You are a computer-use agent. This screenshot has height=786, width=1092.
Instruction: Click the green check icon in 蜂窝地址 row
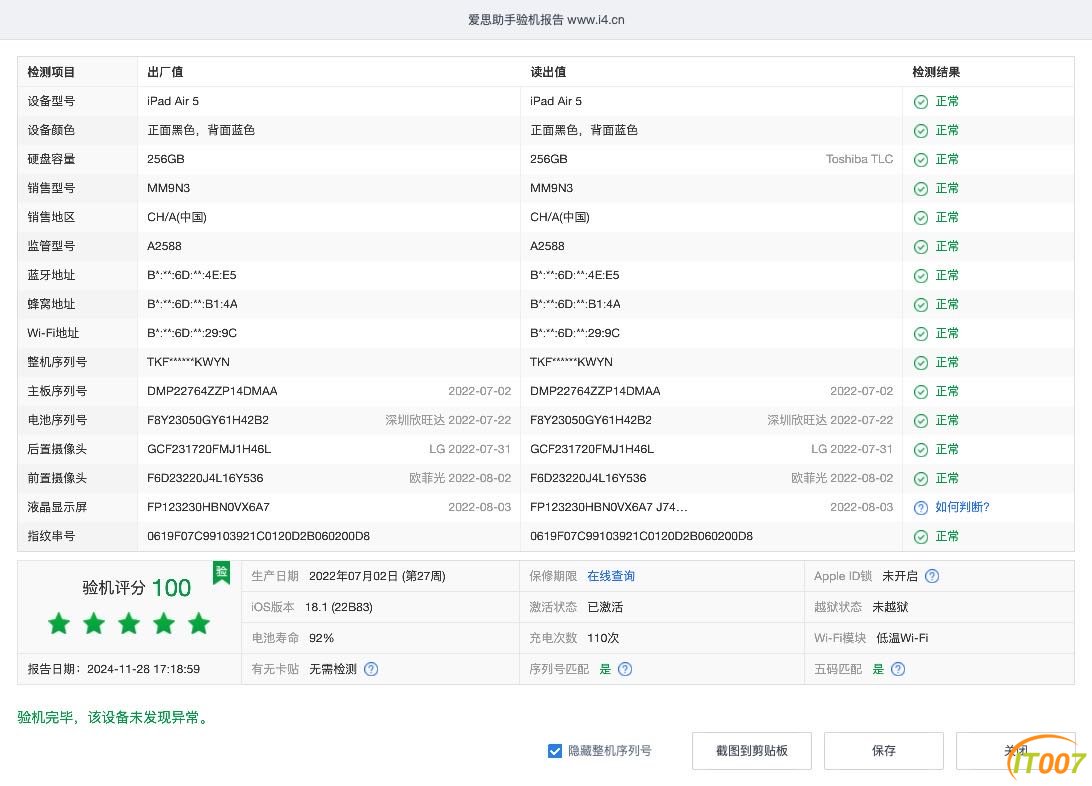pyautogui.click(x=921, y=305)
